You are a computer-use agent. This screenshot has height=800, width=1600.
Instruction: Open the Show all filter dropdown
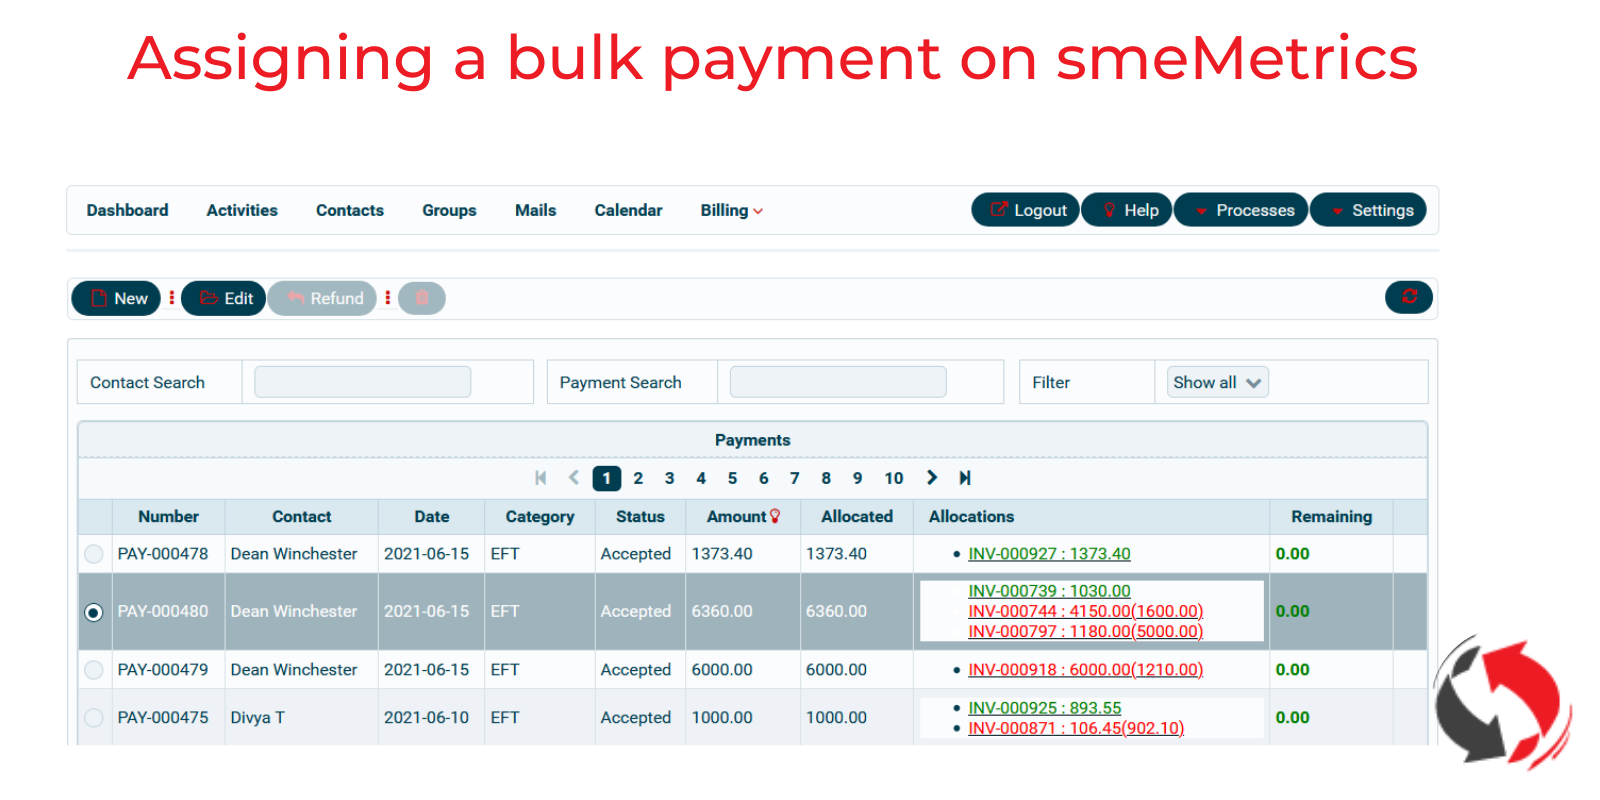click(1218, 382)
